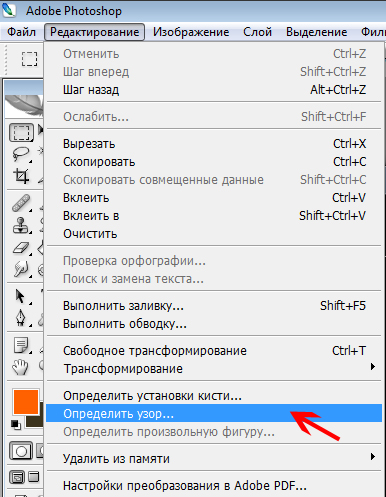Select the Lasso tool
This screenshot has width=386, height=497.
(21, 154)
